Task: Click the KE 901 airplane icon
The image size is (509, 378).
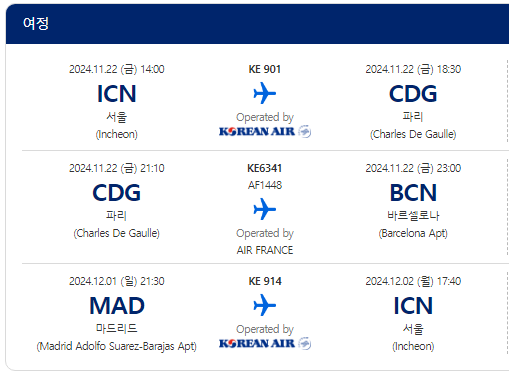Action: tap(265, 93)
